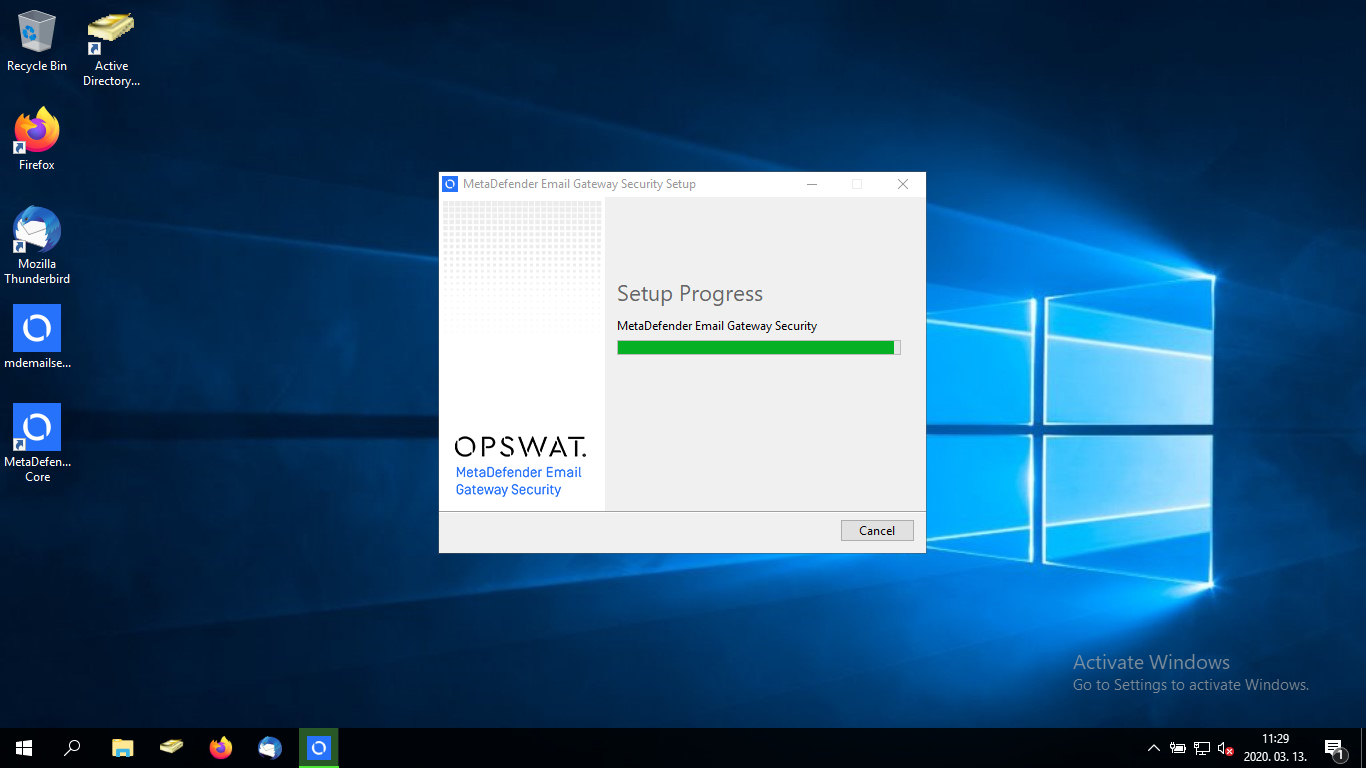Image resolution: width=1366 pixels, height=768 pixels.
Task: Open the notification center with one alert
Action: (x=1333, y=748)
